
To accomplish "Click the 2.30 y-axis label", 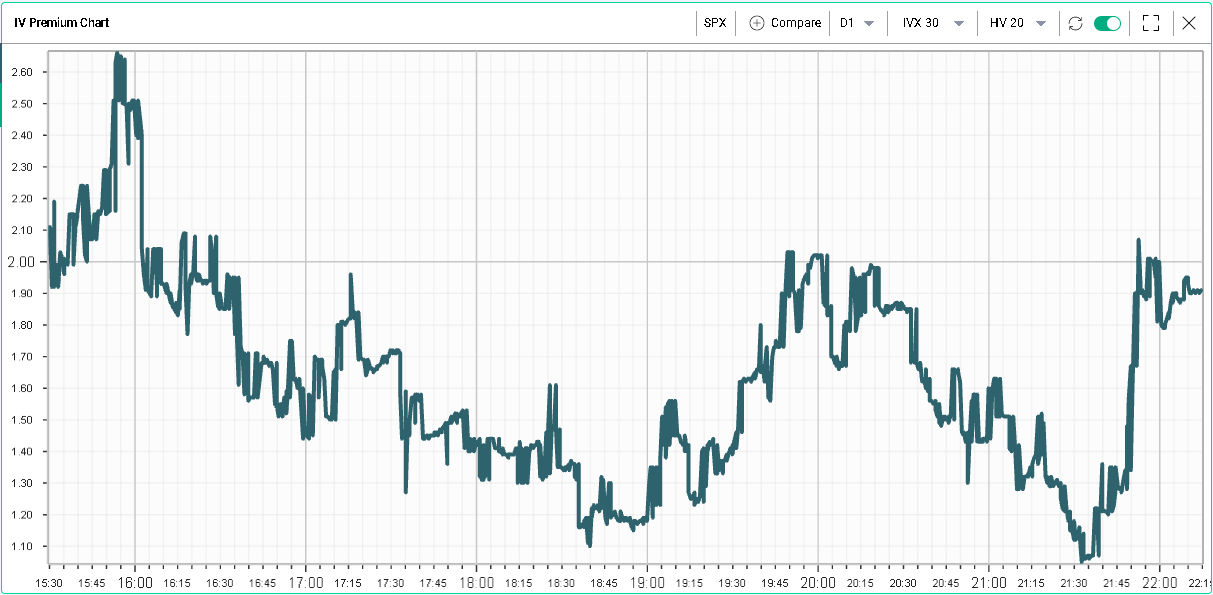I will pyautogui.click(x=23, y=167).
